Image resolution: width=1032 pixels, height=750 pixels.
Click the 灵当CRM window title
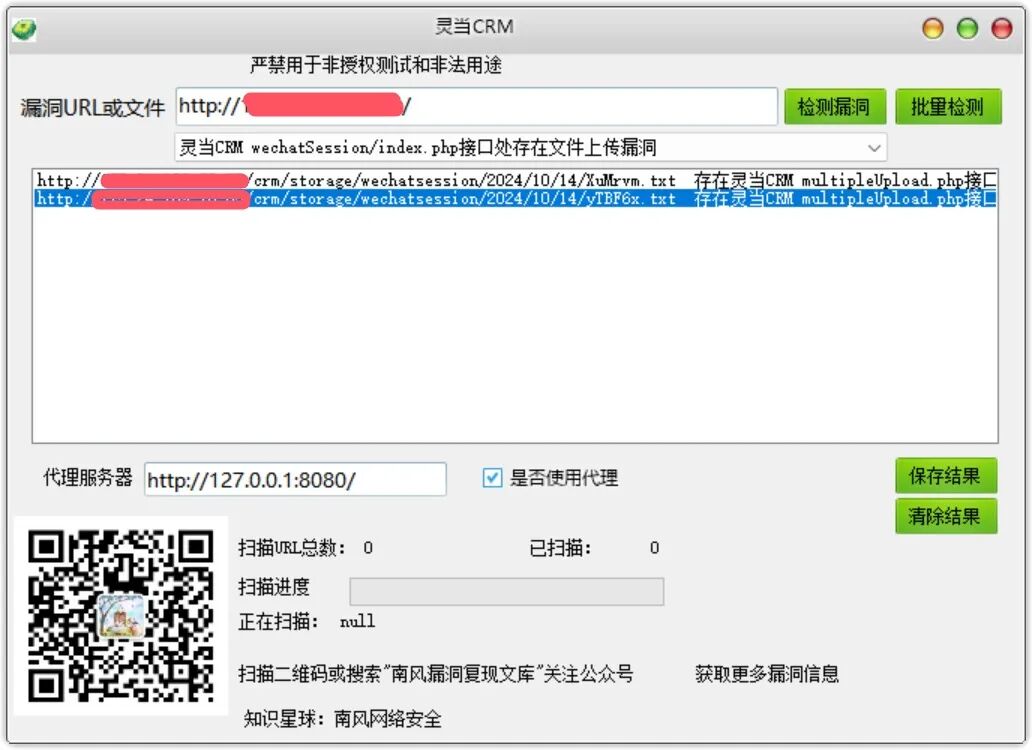pos(475,26)
